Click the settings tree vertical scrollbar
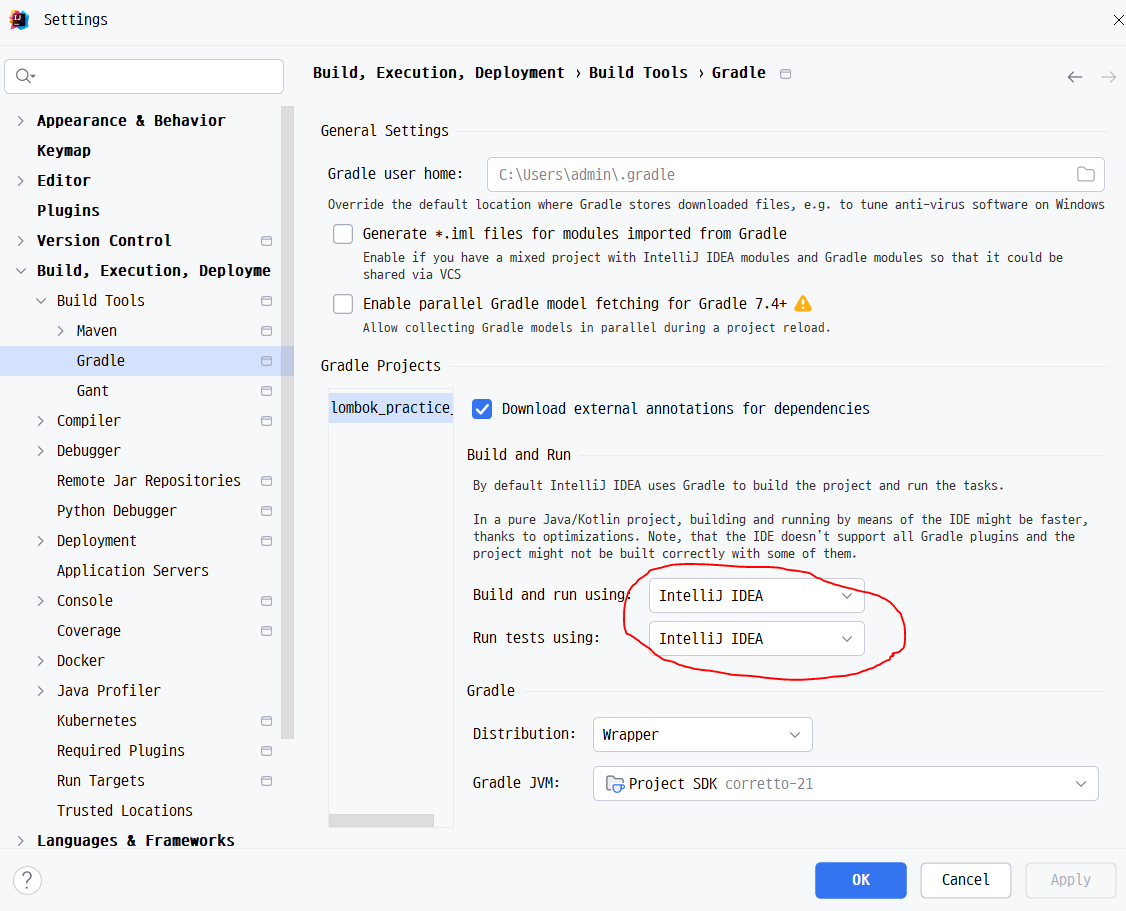1126x911 pixels. pyautogui.click(x=288, y=422)
